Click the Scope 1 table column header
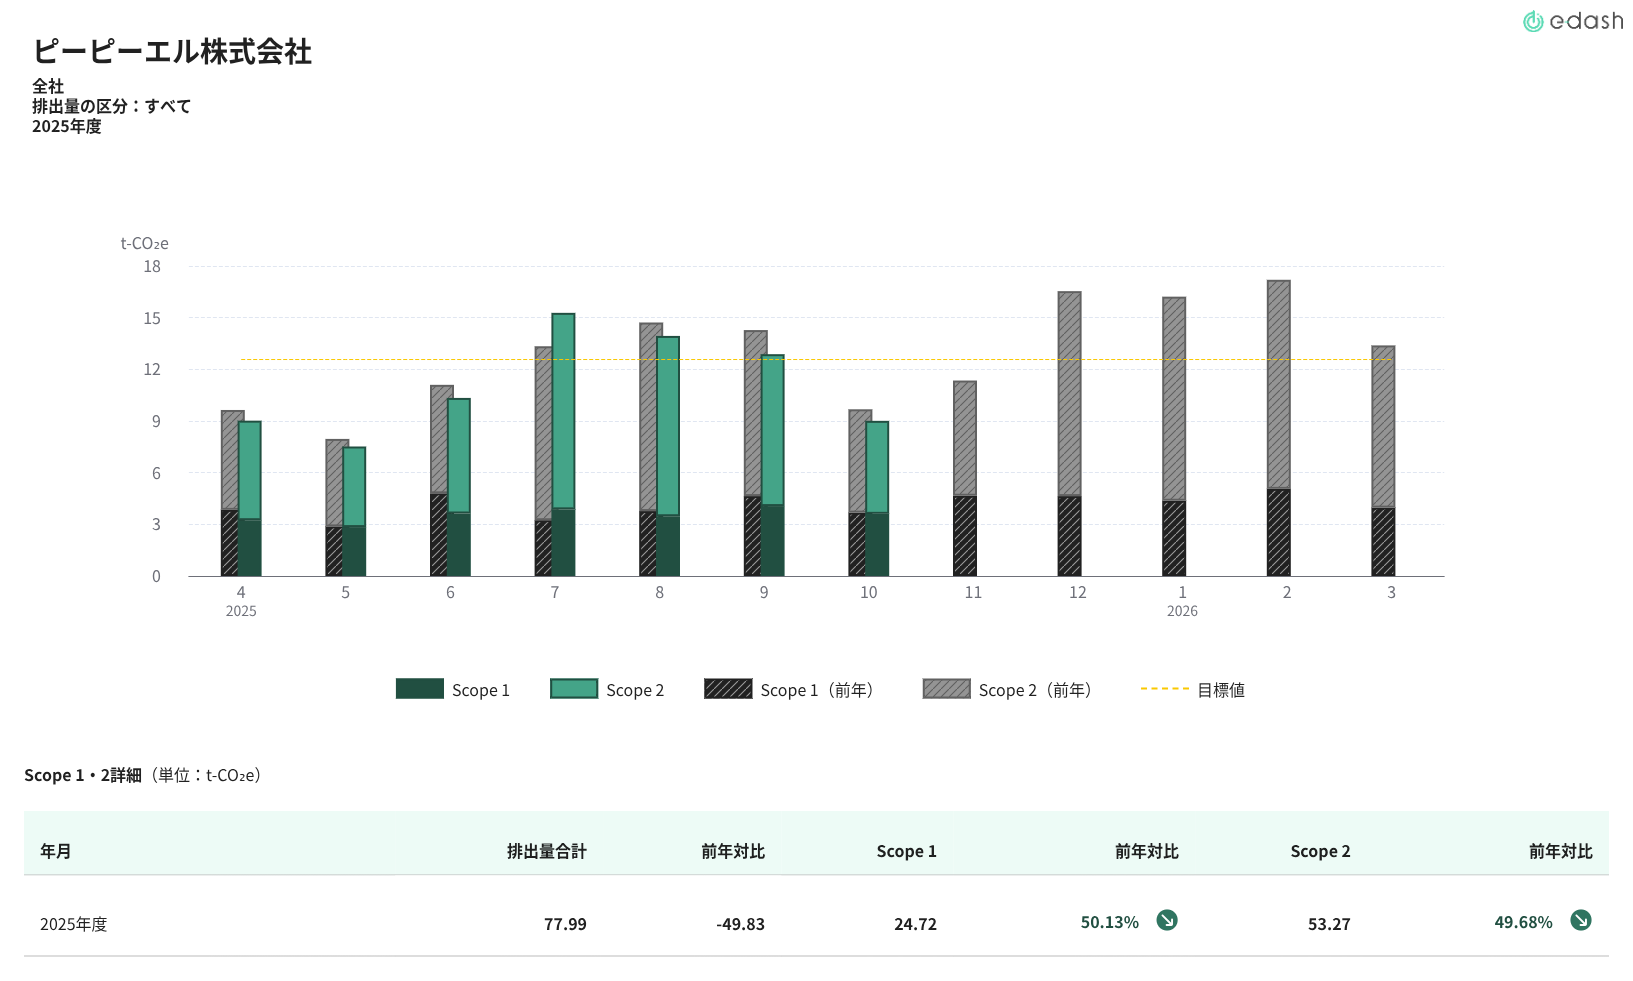Screen dimensions: 1633x981 point(906,851)
